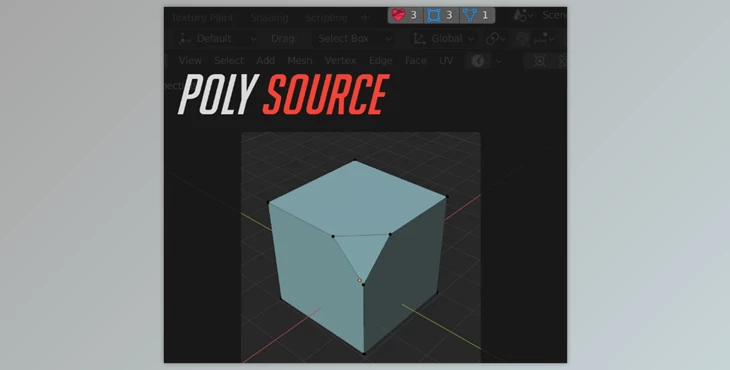The width and height of the screenshot is (730, 370).
Task: Open the snapping options dropdown
Action: coord(544,40)
